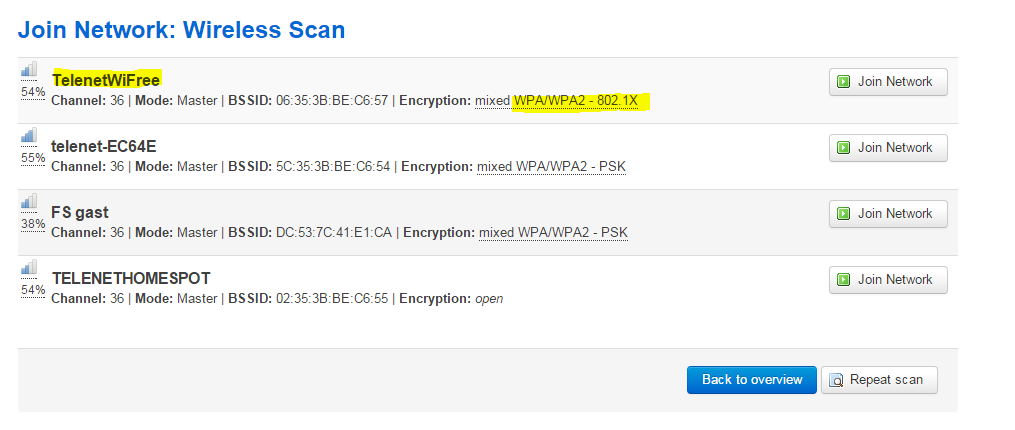
Task: Join the TelenetWiFree network
Action: 888,82
